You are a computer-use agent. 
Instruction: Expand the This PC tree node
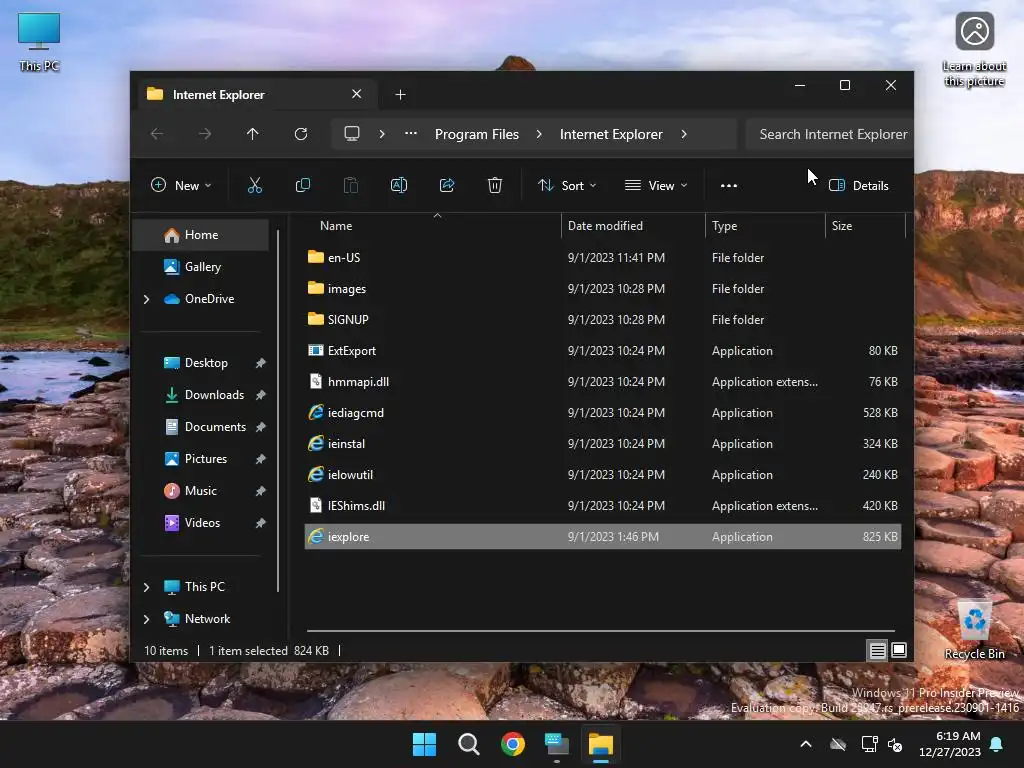click(x=146, y=587)
